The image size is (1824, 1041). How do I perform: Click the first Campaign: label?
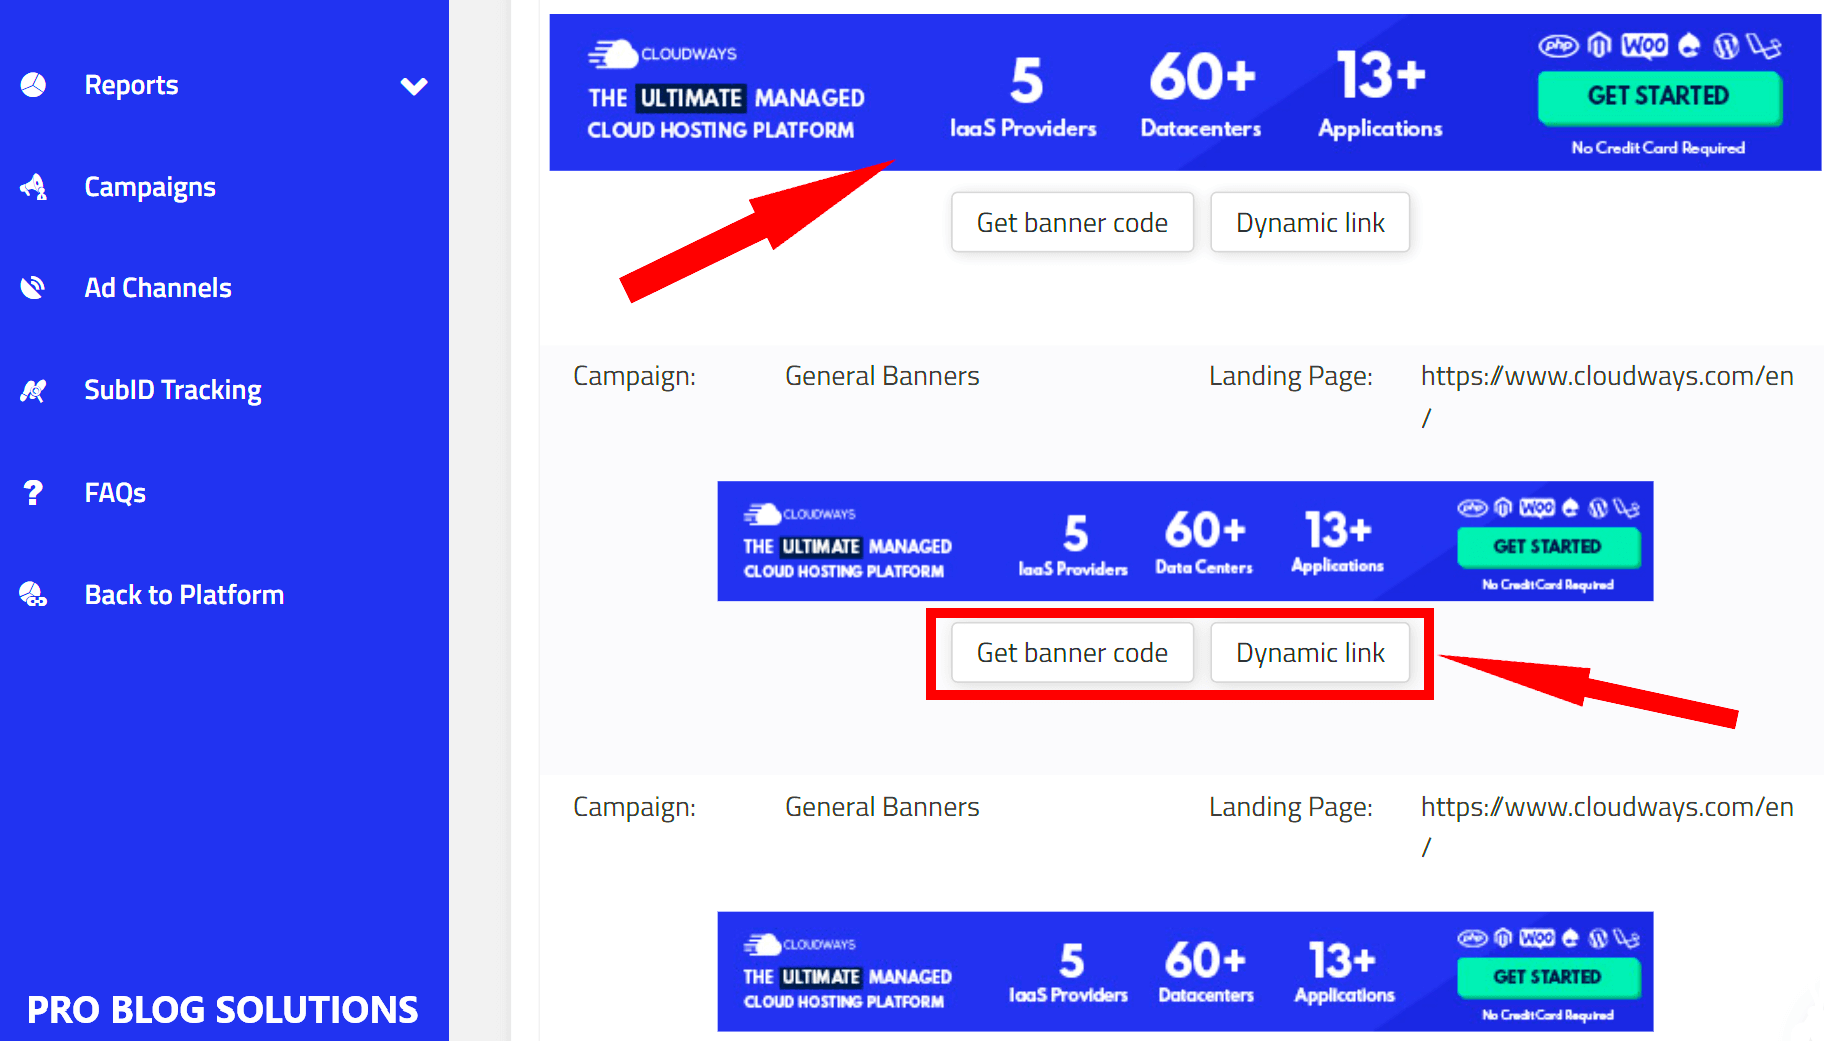coord(634,377)
